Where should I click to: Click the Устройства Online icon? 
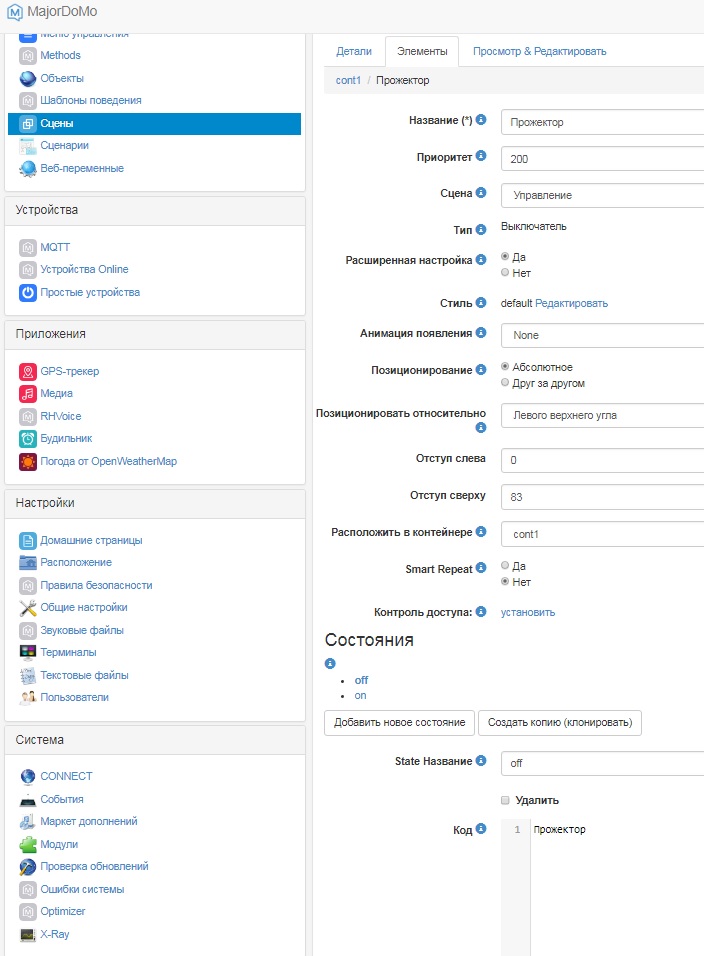pos(27,269)
